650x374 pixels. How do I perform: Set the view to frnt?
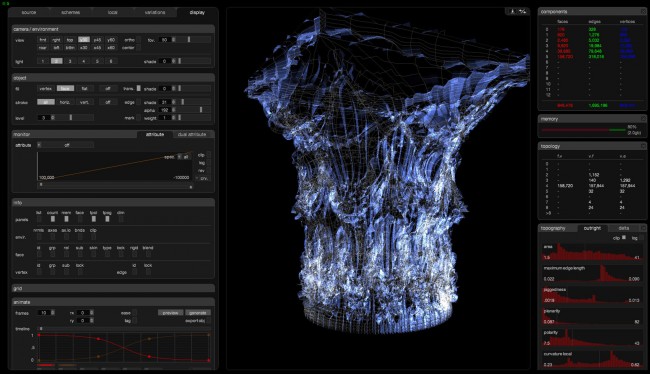tap(43, 40)
